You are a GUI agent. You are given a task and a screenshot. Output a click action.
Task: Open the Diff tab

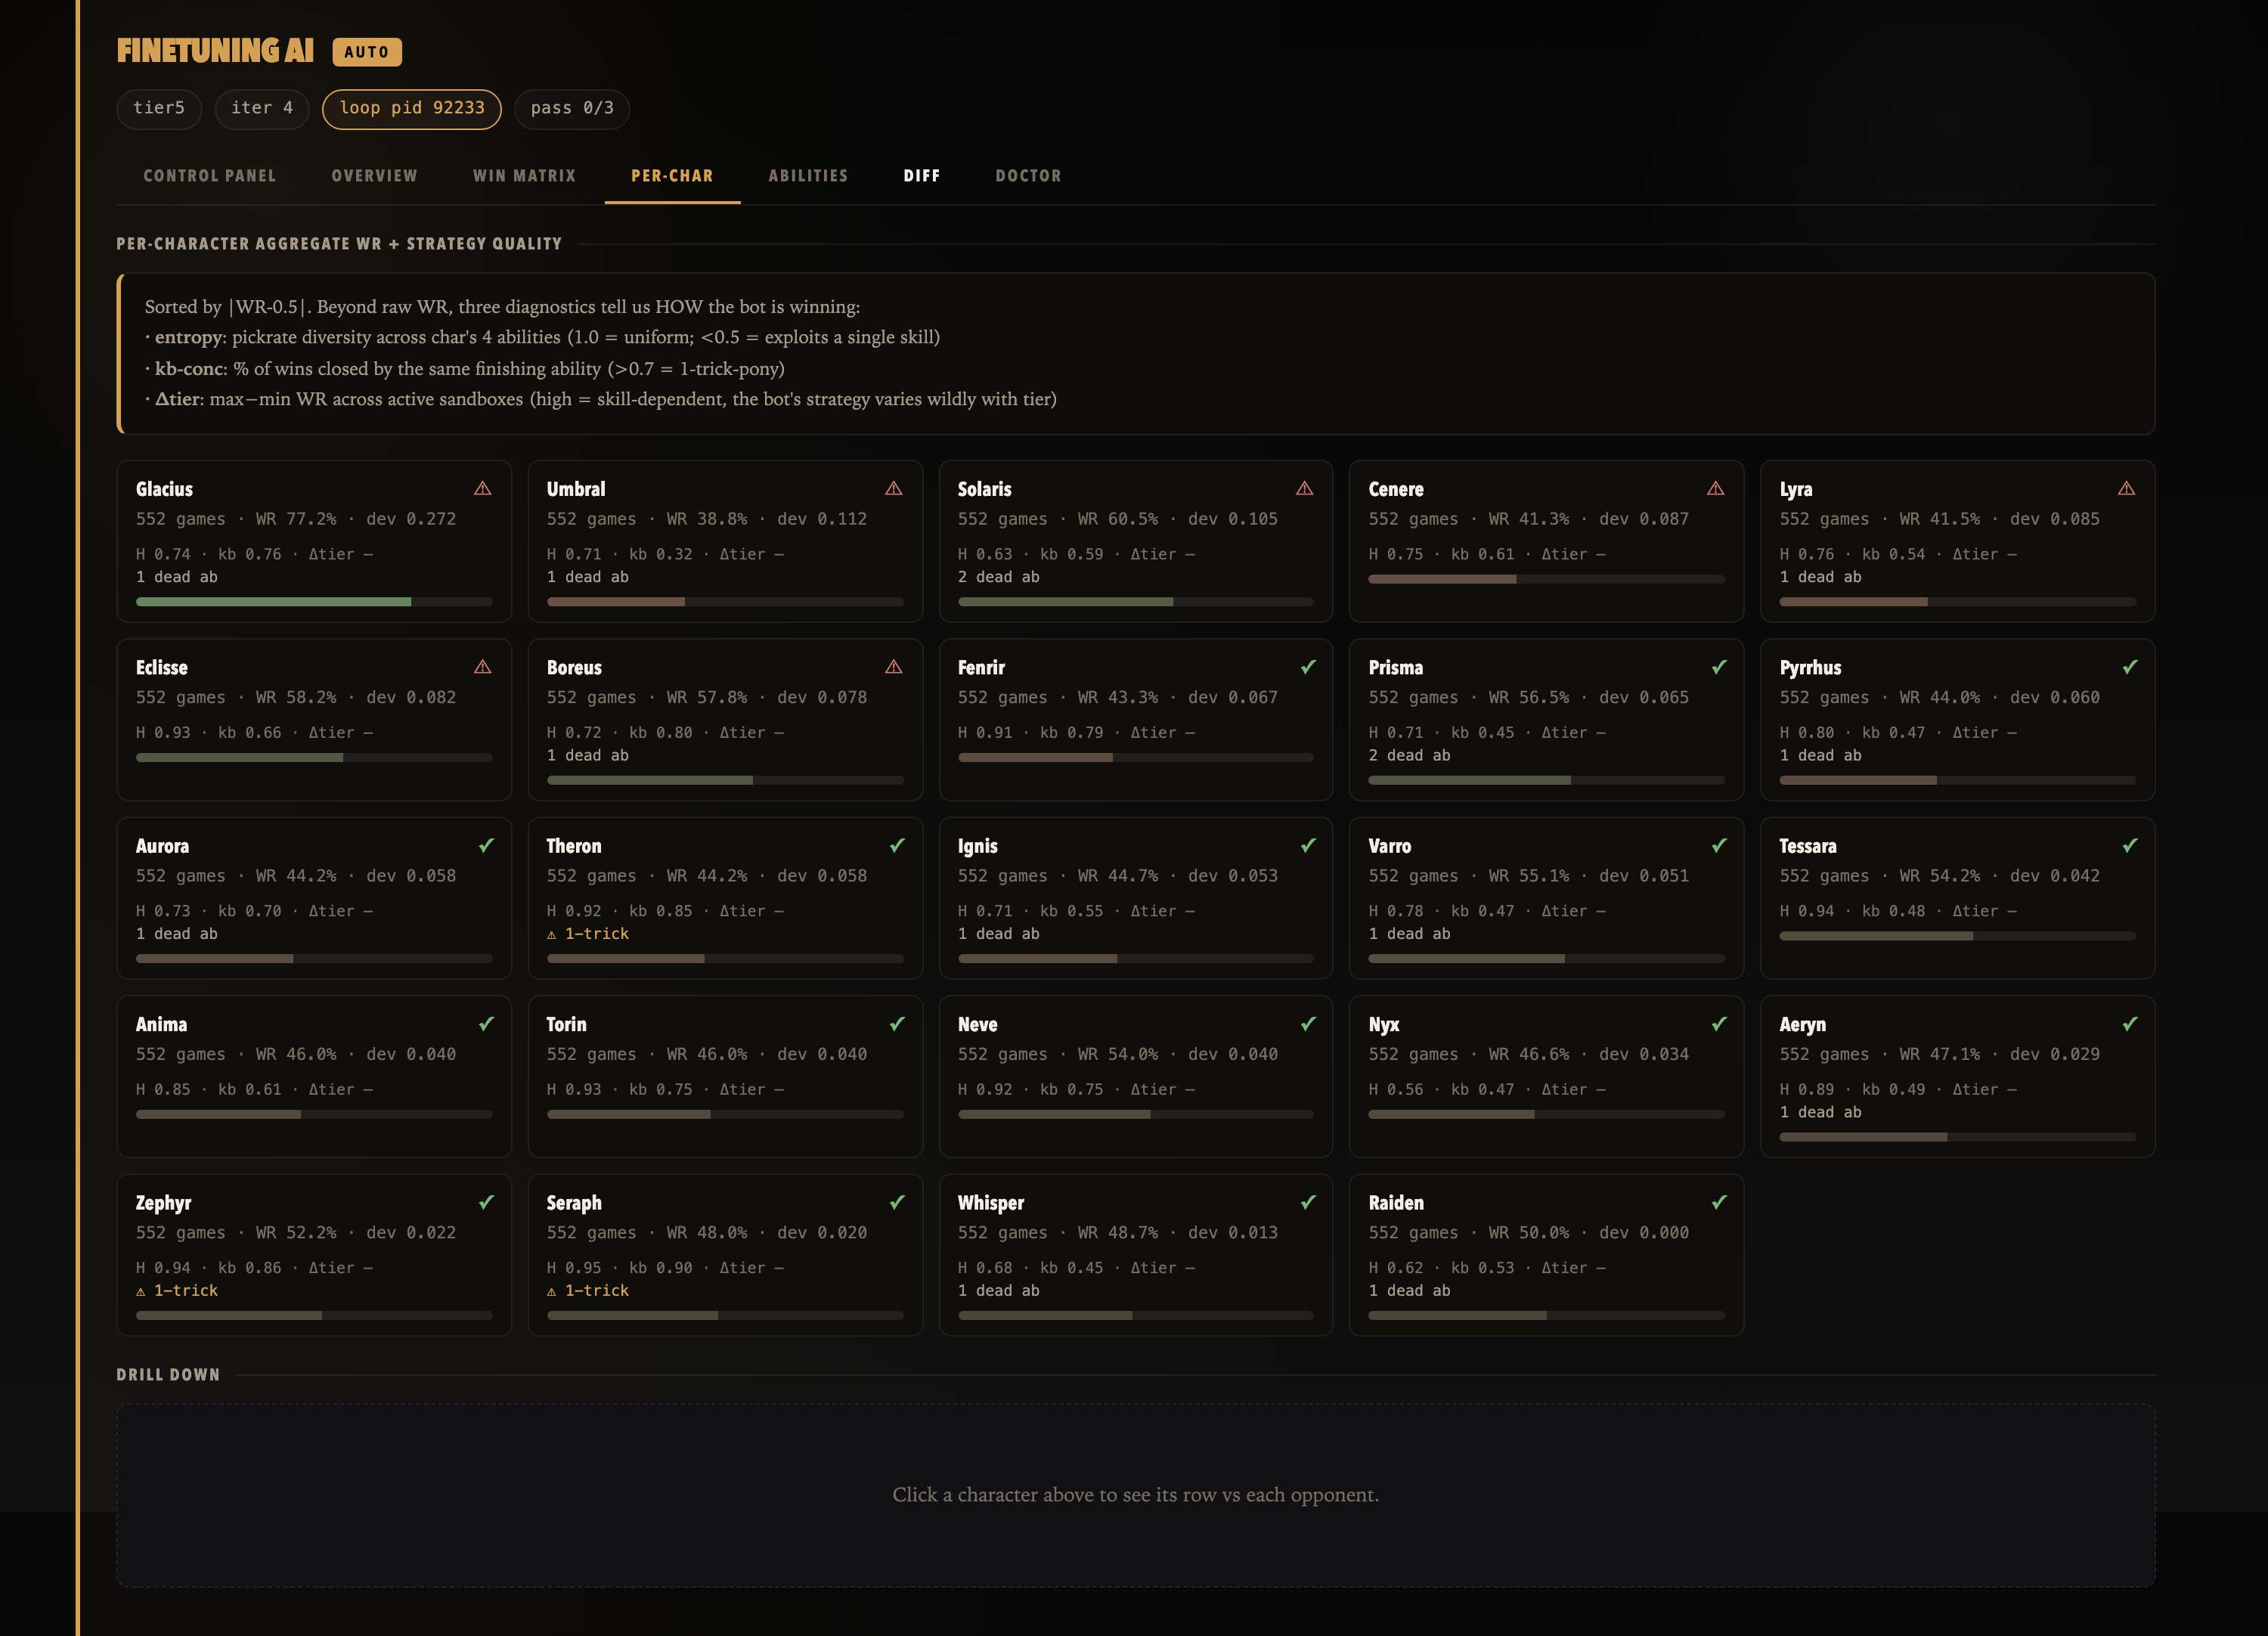tap(921, 176)
